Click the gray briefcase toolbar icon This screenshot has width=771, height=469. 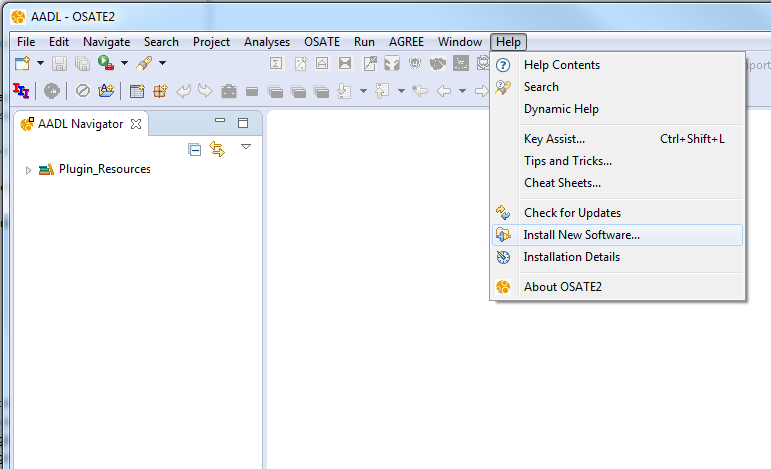[x=229, y=91]
